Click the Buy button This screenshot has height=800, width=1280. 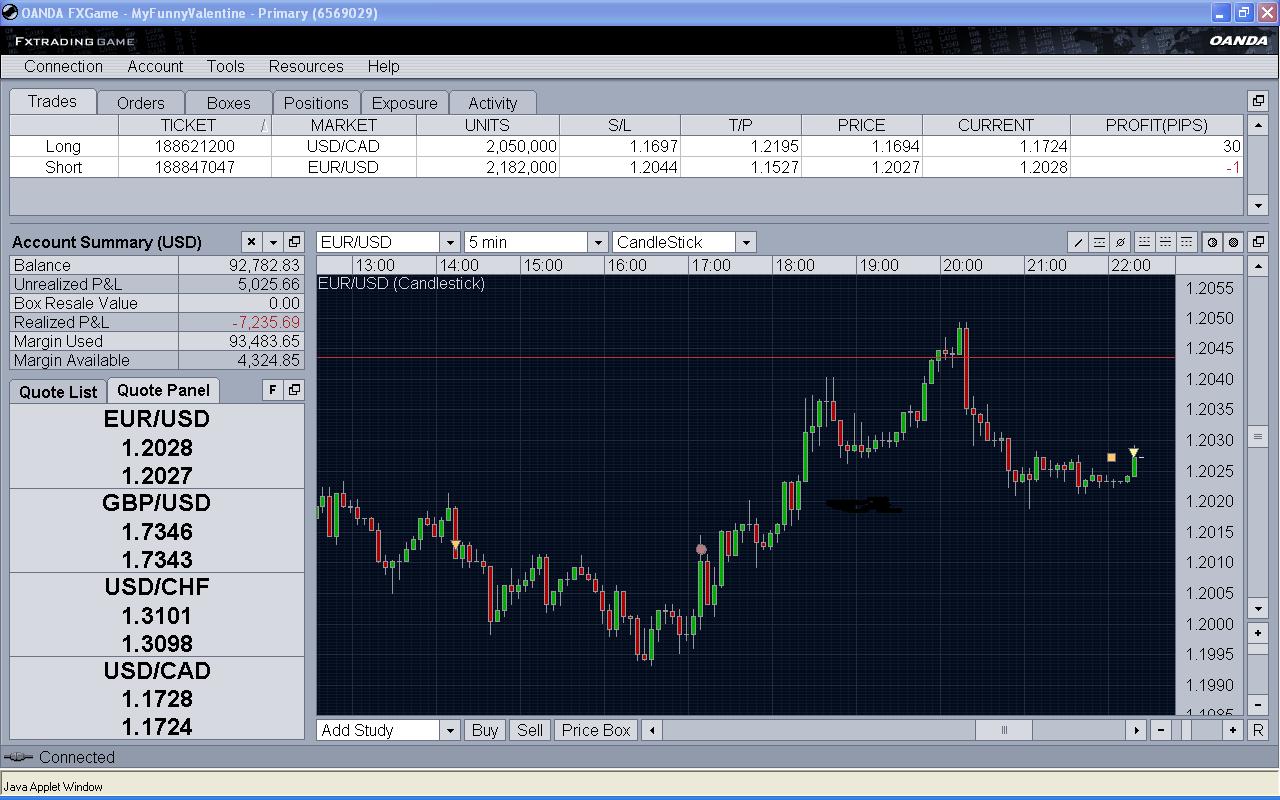pos(485,730)
